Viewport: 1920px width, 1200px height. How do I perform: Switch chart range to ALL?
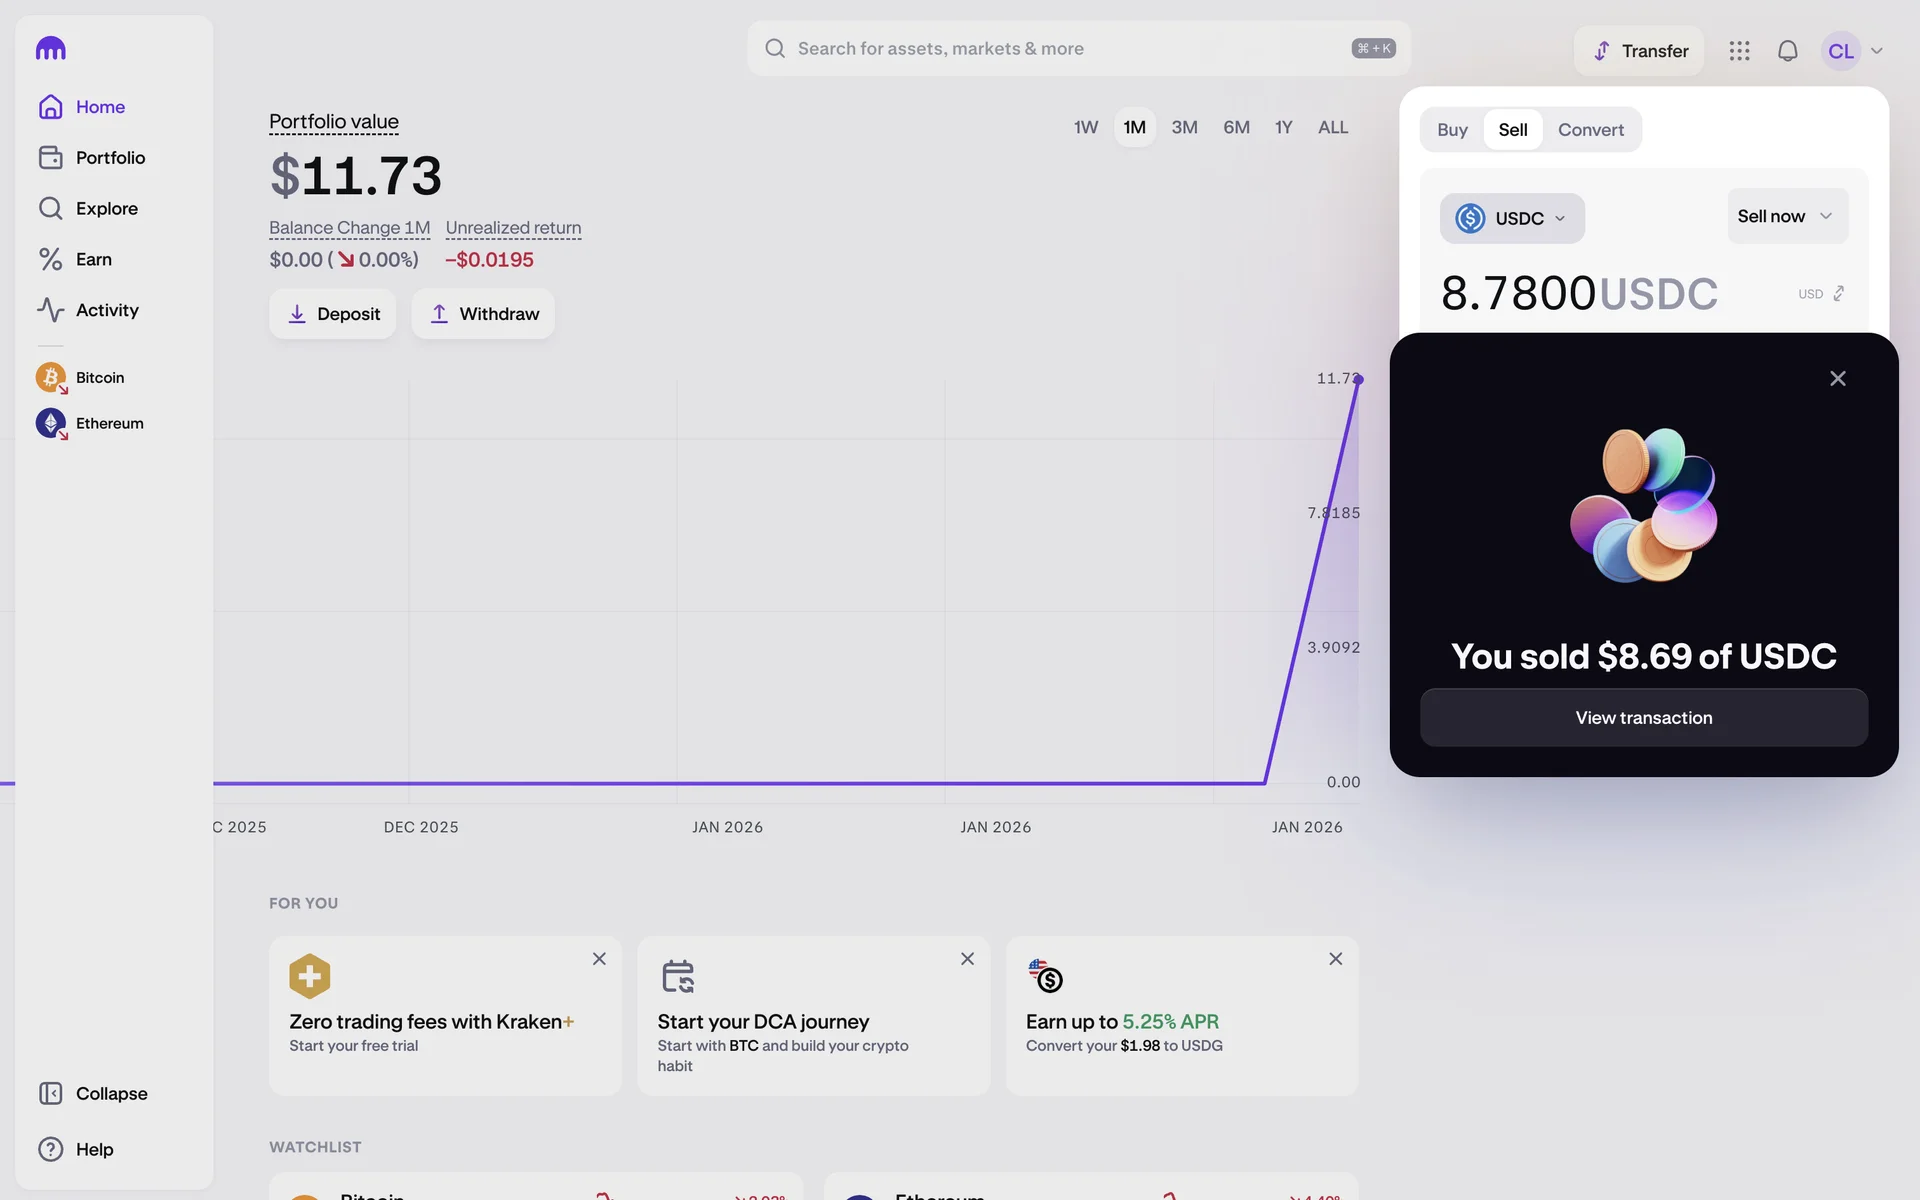coord(1332,128)
